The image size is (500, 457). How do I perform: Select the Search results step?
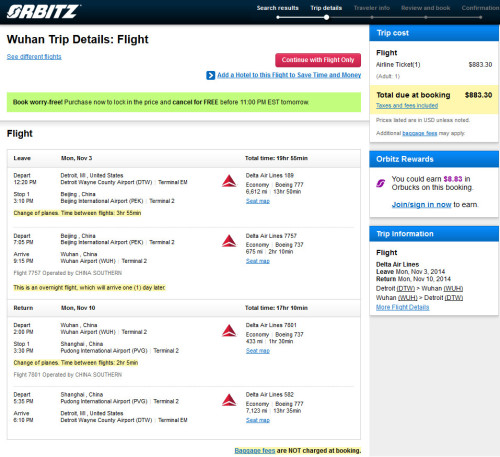278,8
